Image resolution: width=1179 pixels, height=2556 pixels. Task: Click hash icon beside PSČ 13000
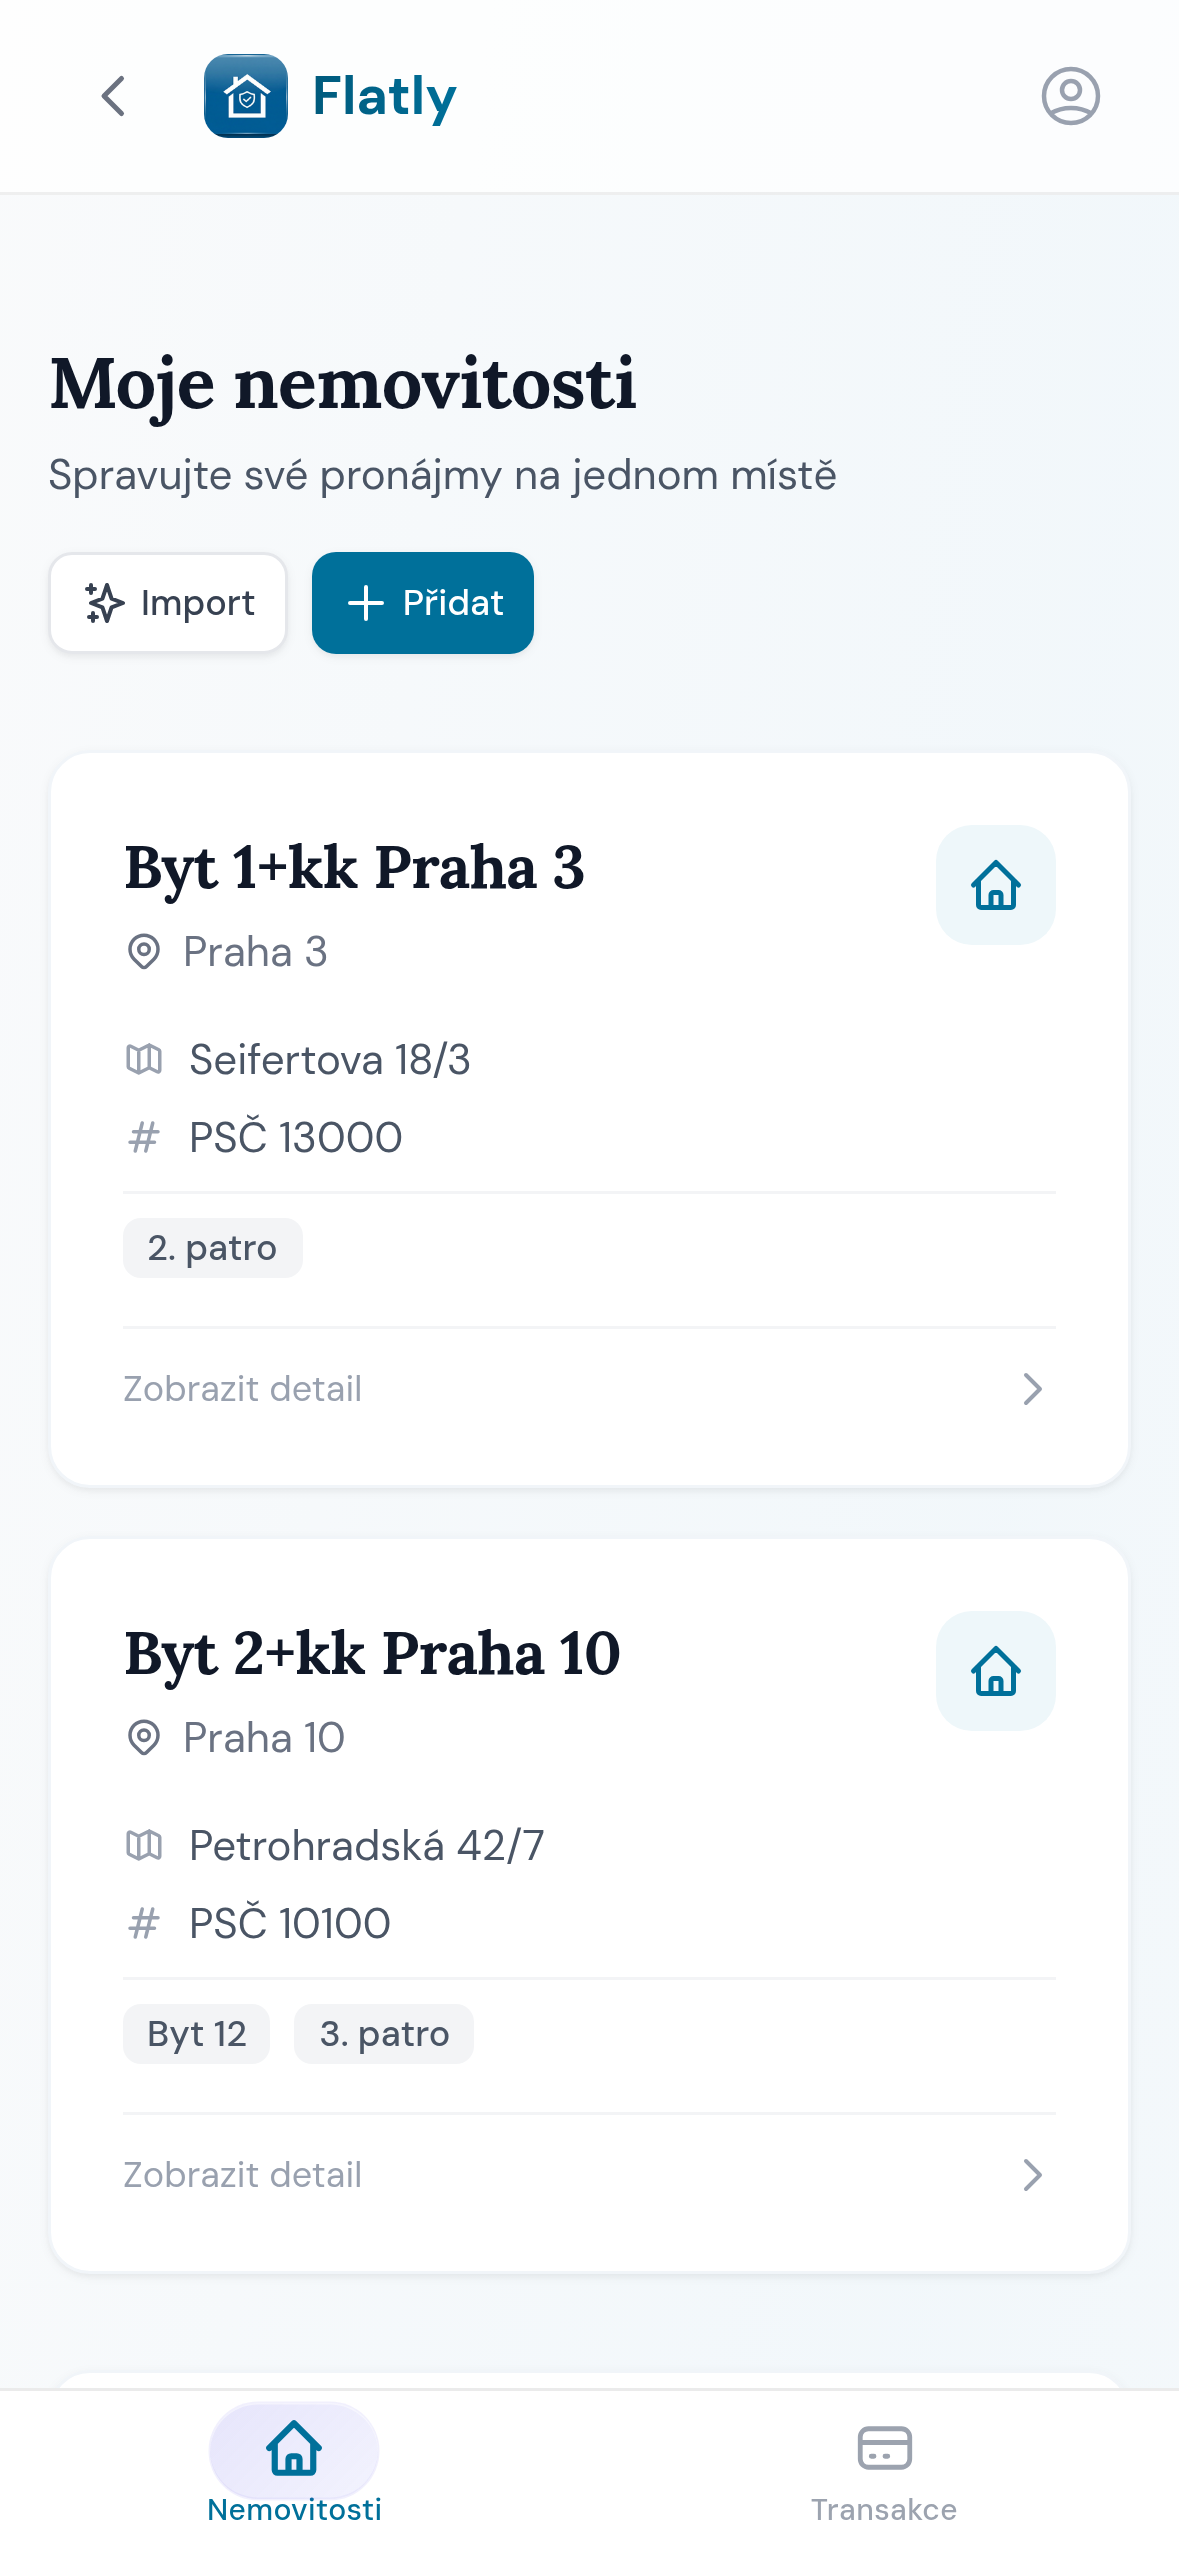144,1138
